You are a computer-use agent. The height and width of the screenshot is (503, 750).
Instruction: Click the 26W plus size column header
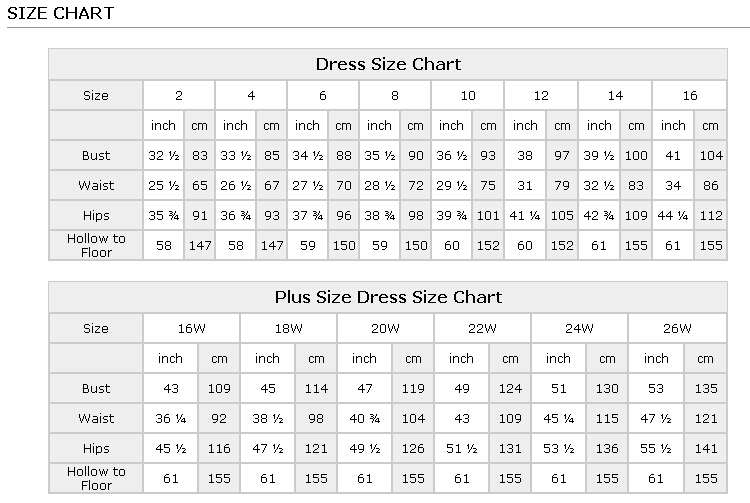click(x=677, y=329)
